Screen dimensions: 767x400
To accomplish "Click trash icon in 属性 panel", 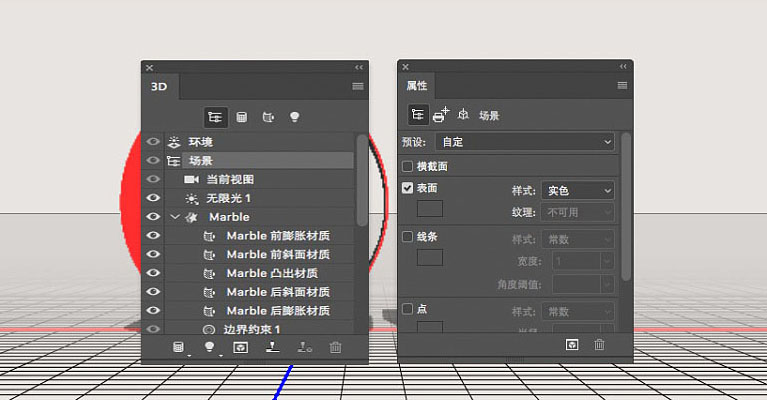I will [x=599, y=345].
